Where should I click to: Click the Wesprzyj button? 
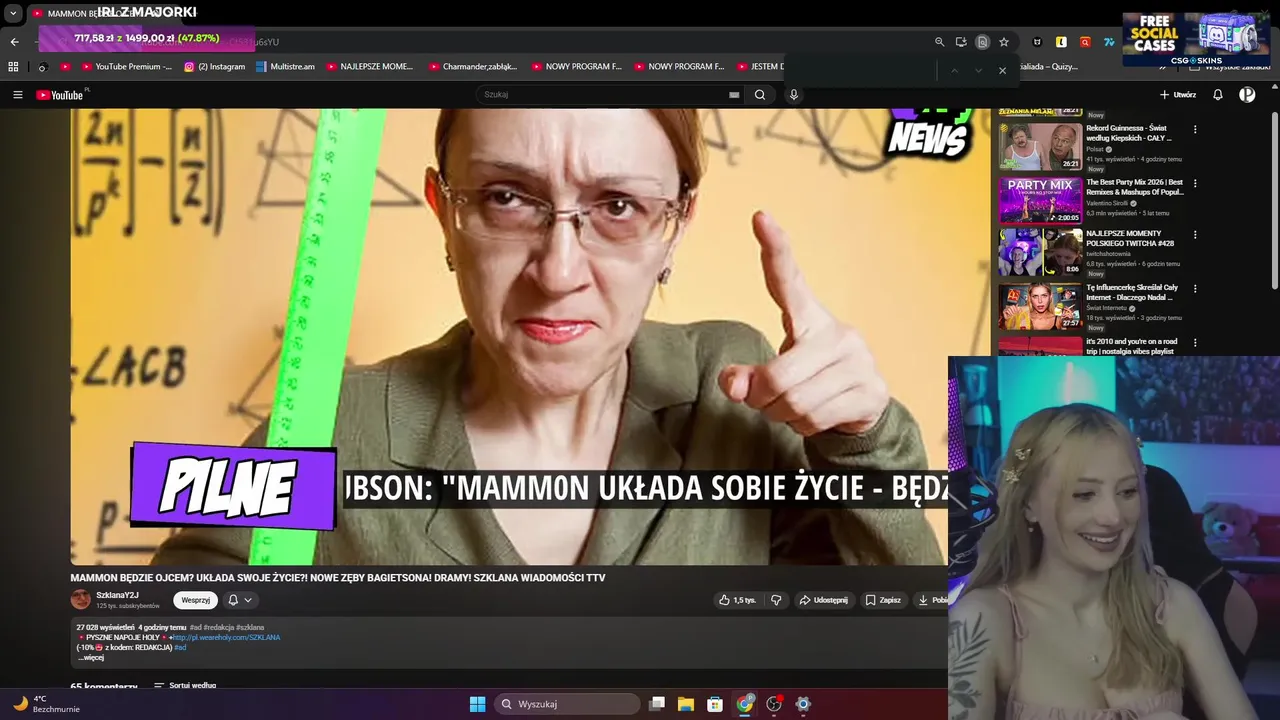[195, 600]
